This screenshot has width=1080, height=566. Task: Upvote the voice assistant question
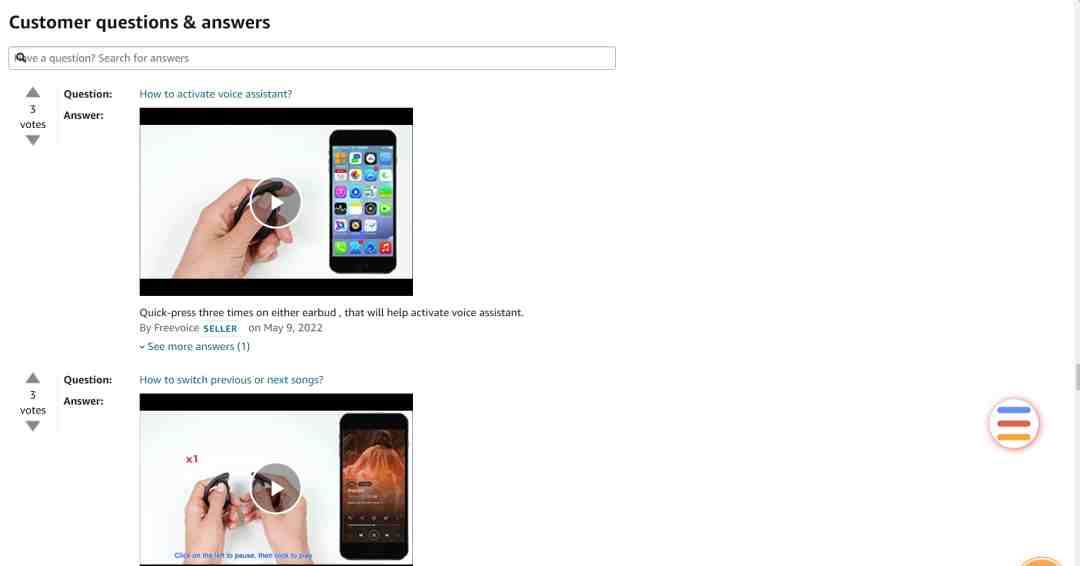[32, 92]
